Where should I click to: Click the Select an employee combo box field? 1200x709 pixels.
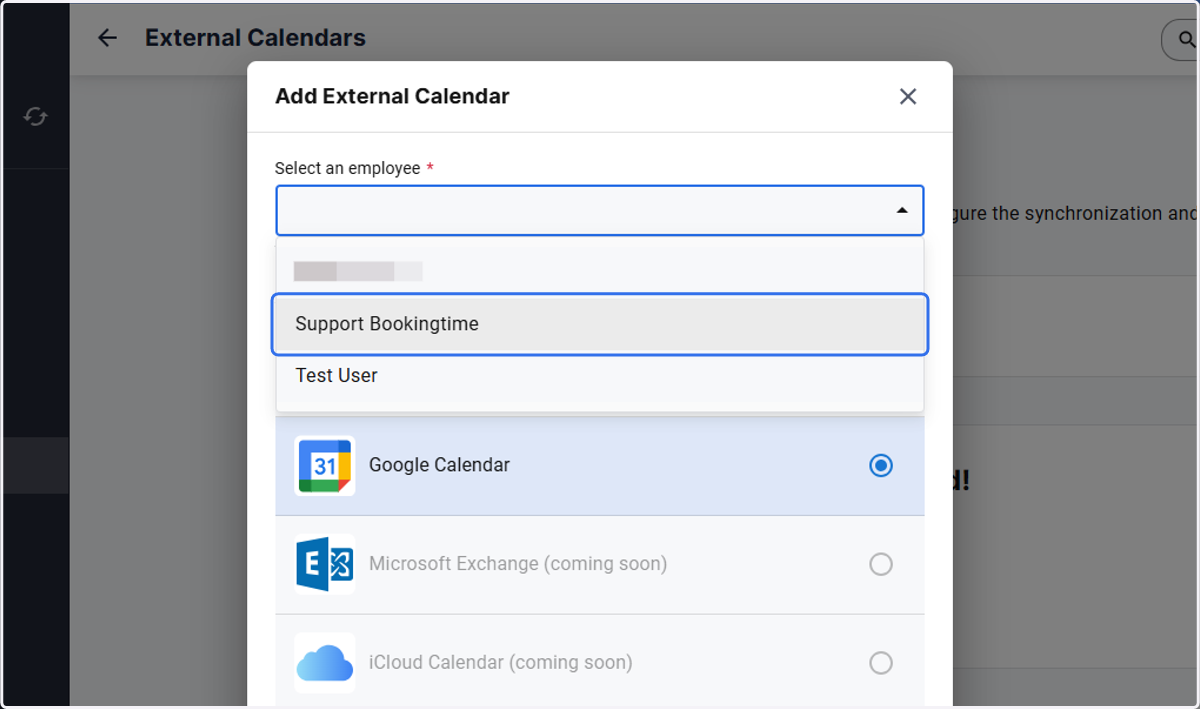pyautogui.click(x=600, y=210)
